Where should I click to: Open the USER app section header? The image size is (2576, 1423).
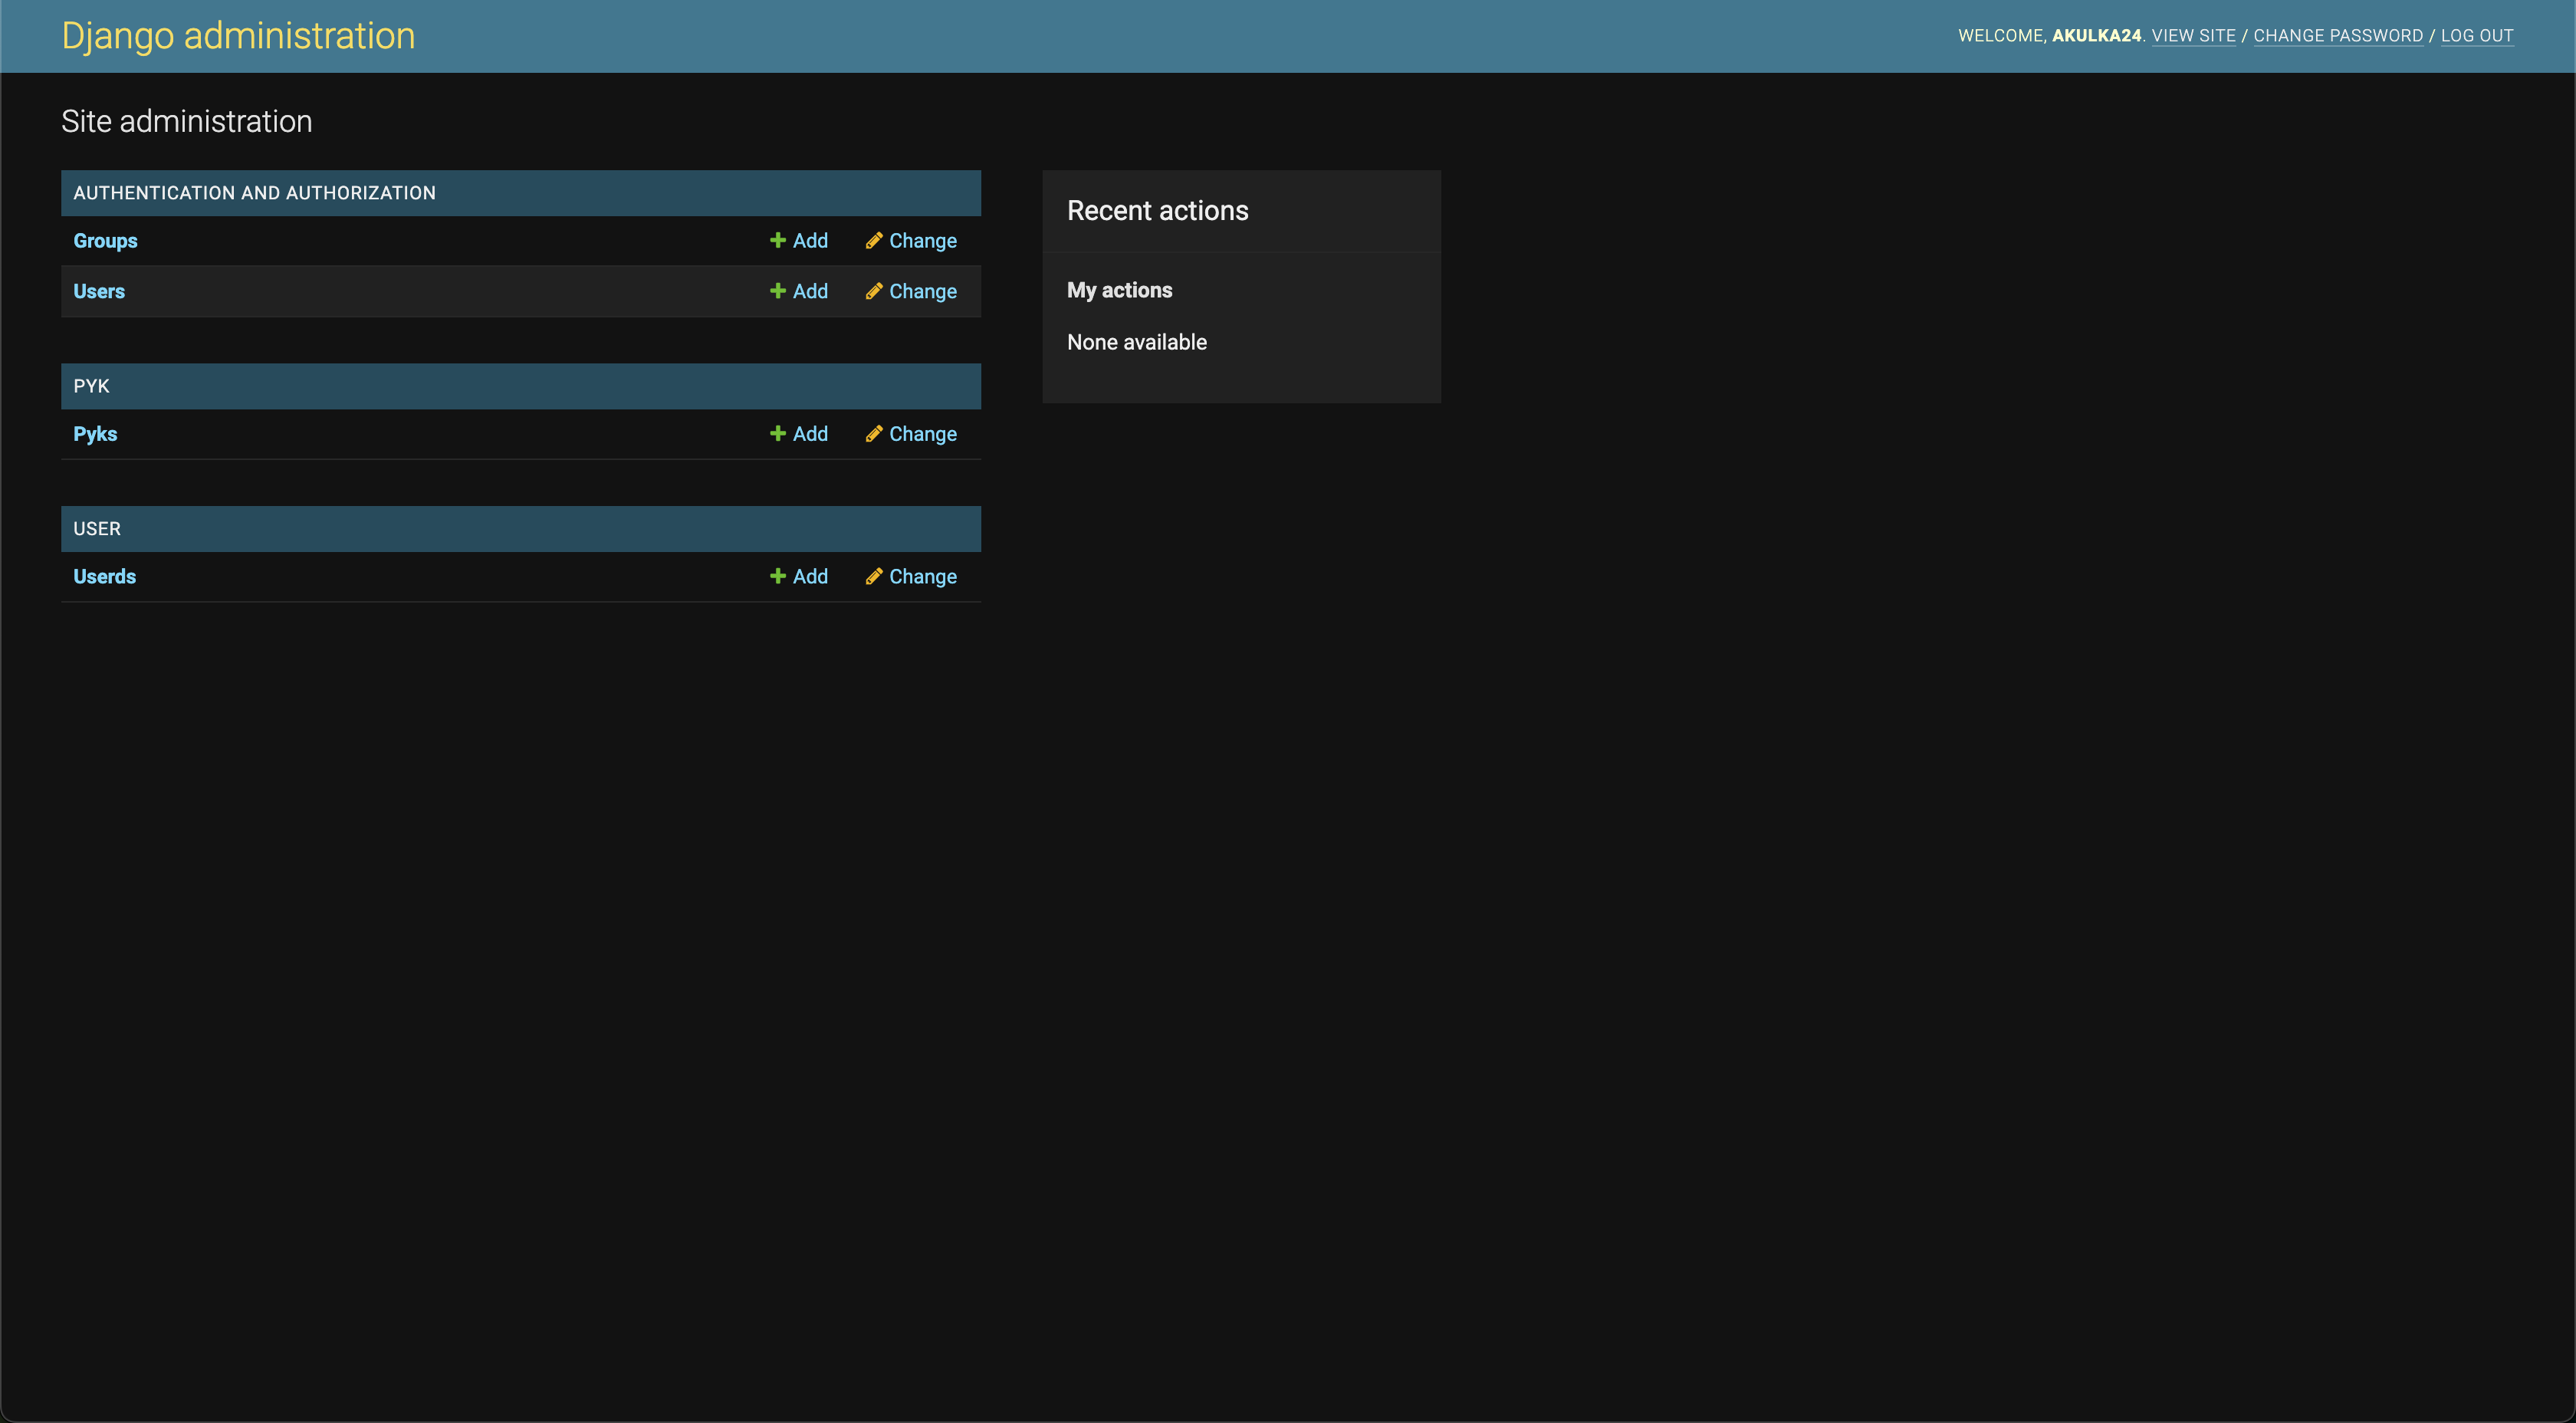pyautogui.click(x=96, y=528)
